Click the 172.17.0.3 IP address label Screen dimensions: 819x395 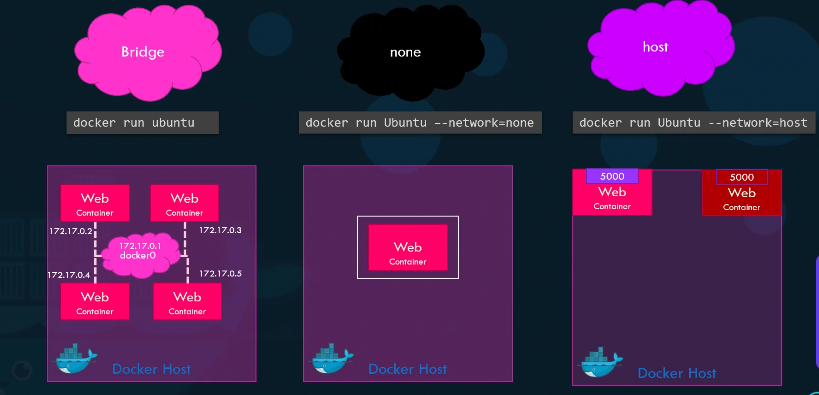pyautogui.click(x=220, y=229)
